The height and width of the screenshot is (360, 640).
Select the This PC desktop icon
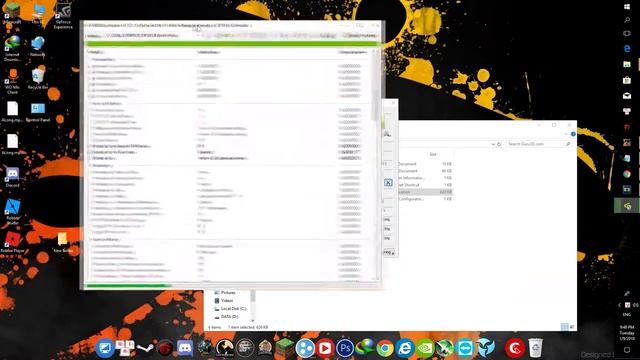[x=38, y=13]
